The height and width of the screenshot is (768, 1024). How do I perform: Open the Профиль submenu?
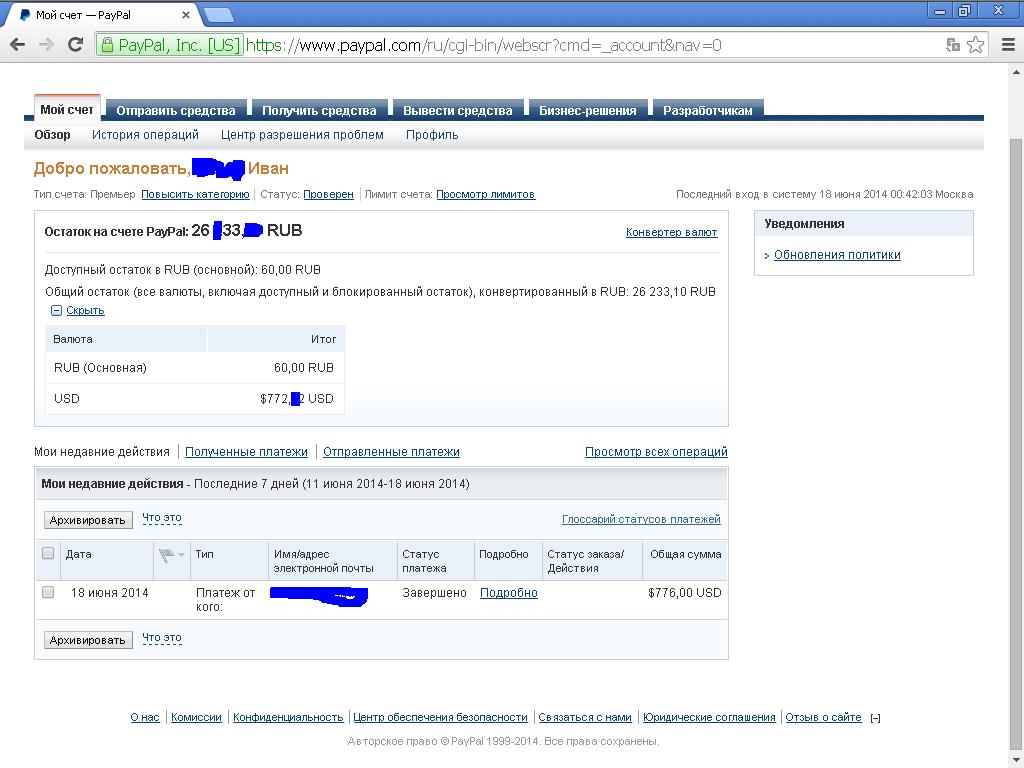pos(432,135)
